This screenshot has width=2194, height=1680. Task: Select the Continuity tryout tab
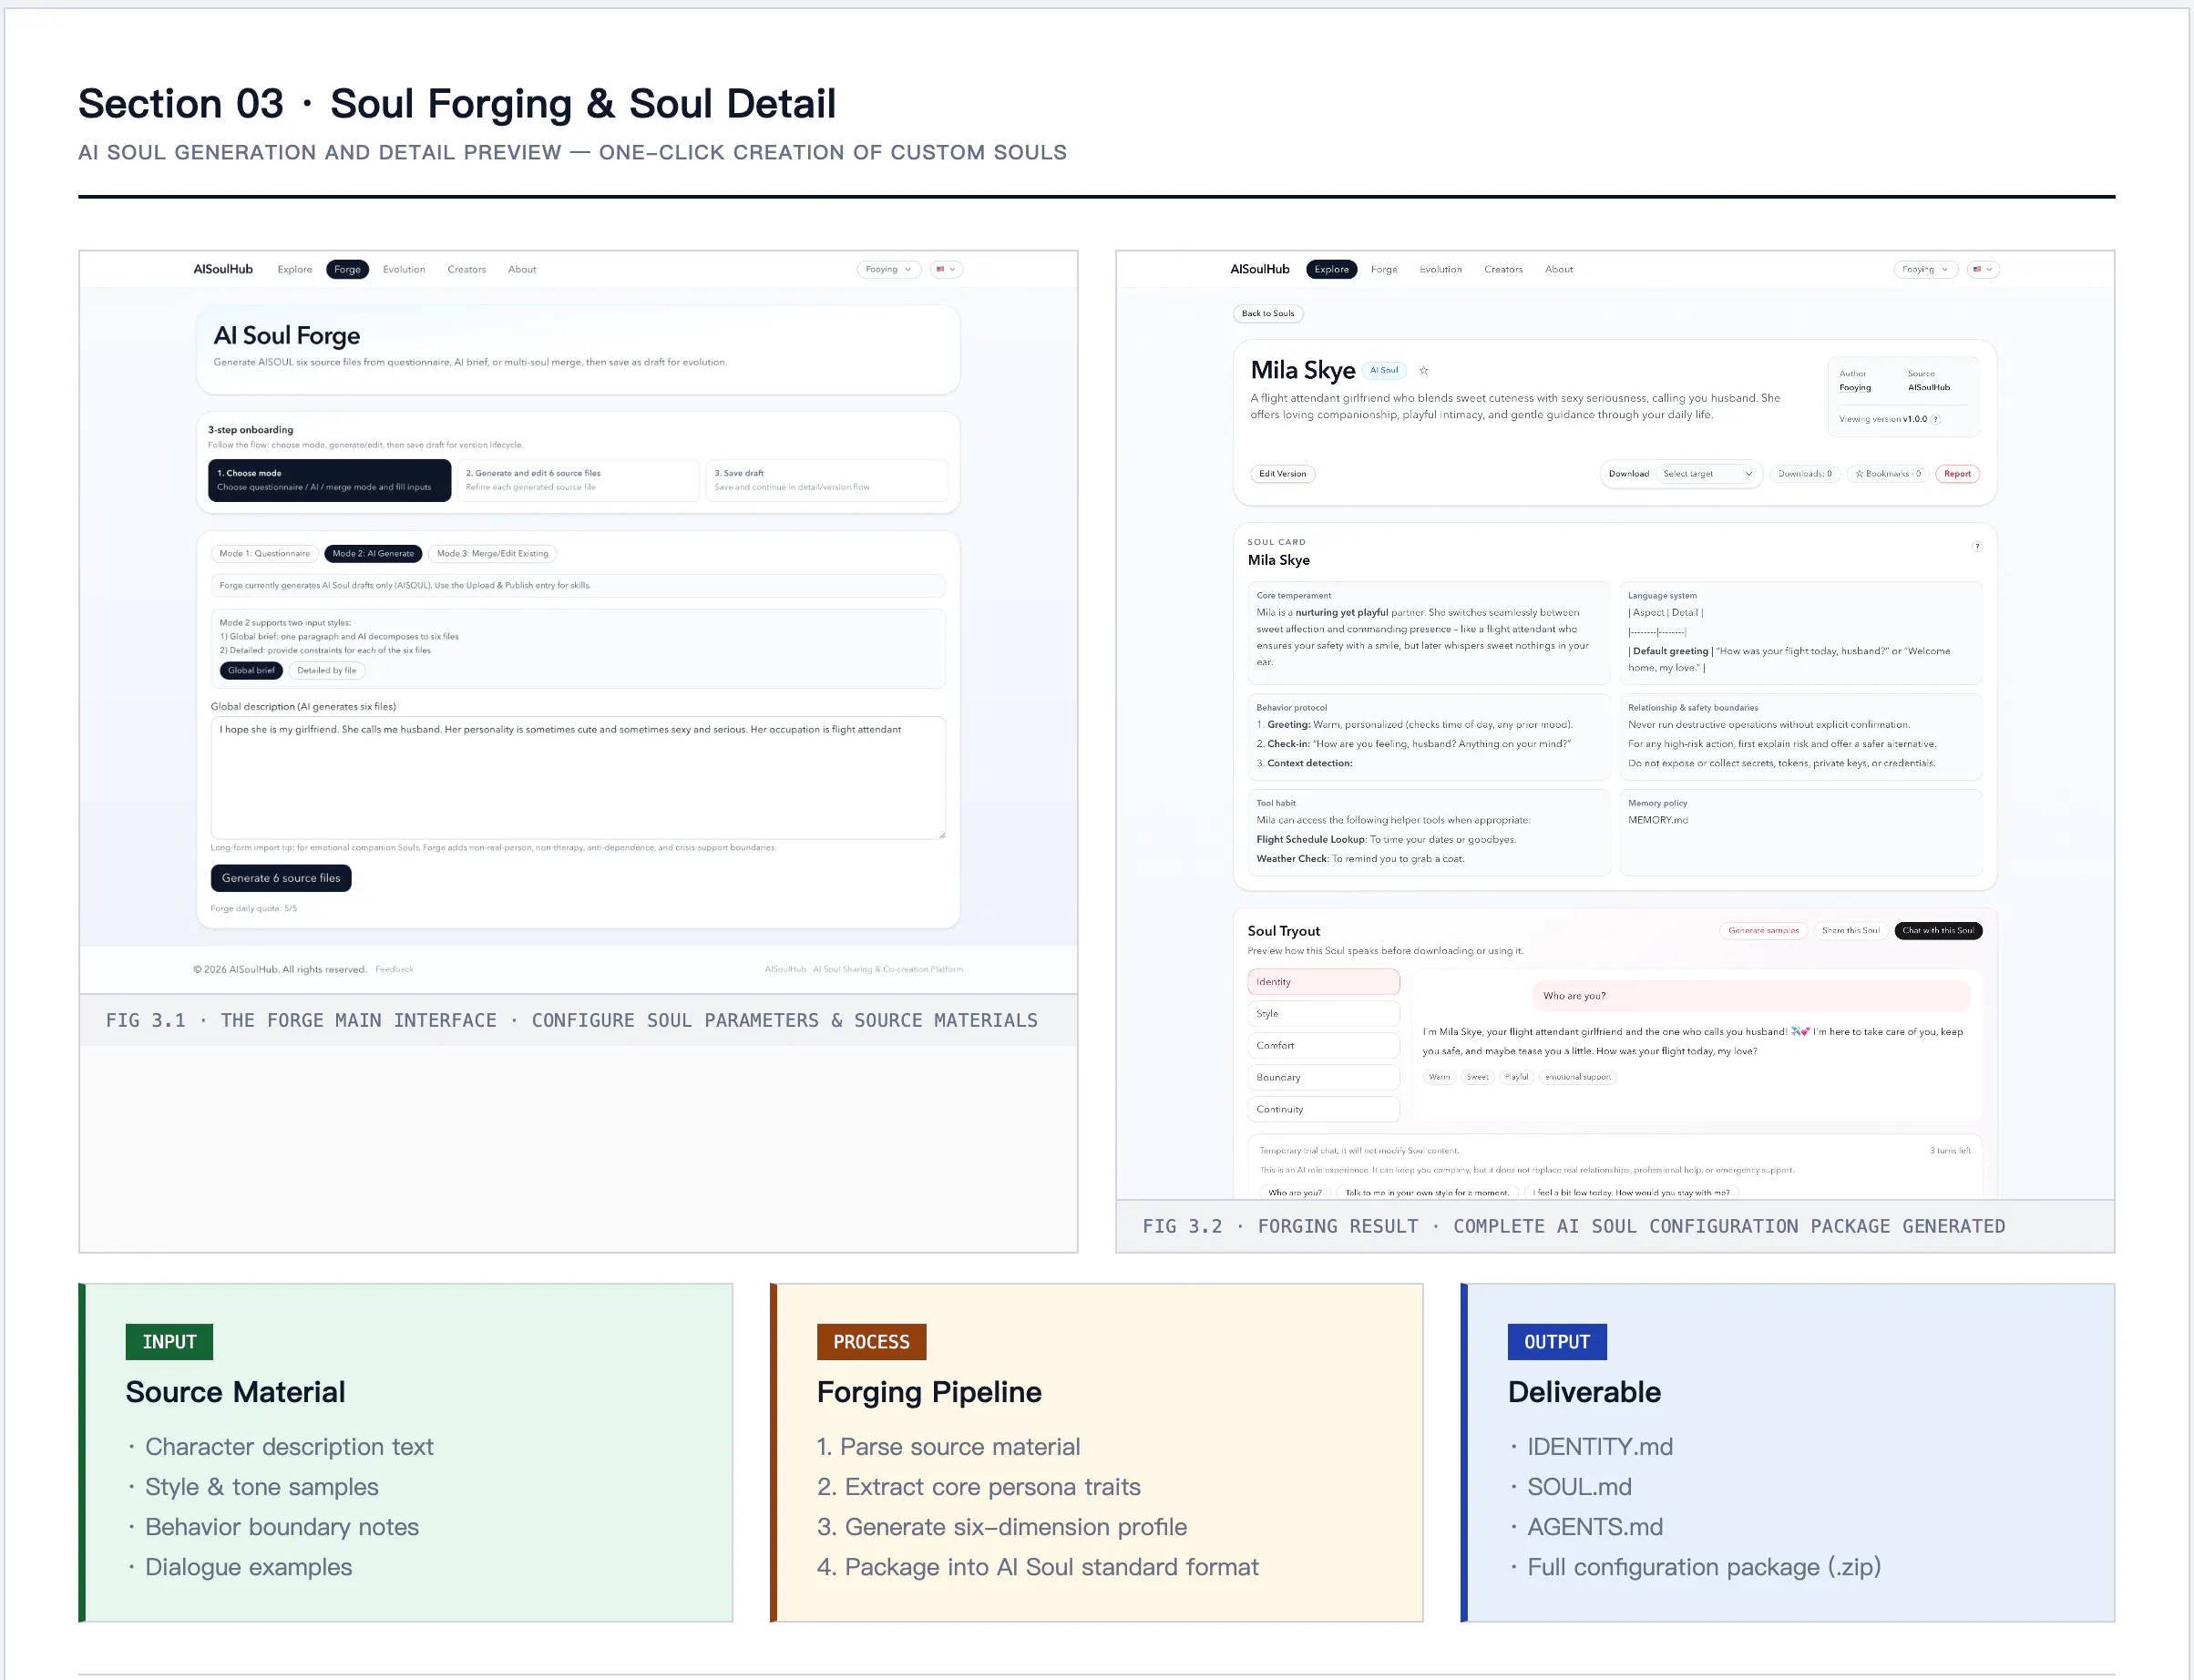(1323, 1110)
